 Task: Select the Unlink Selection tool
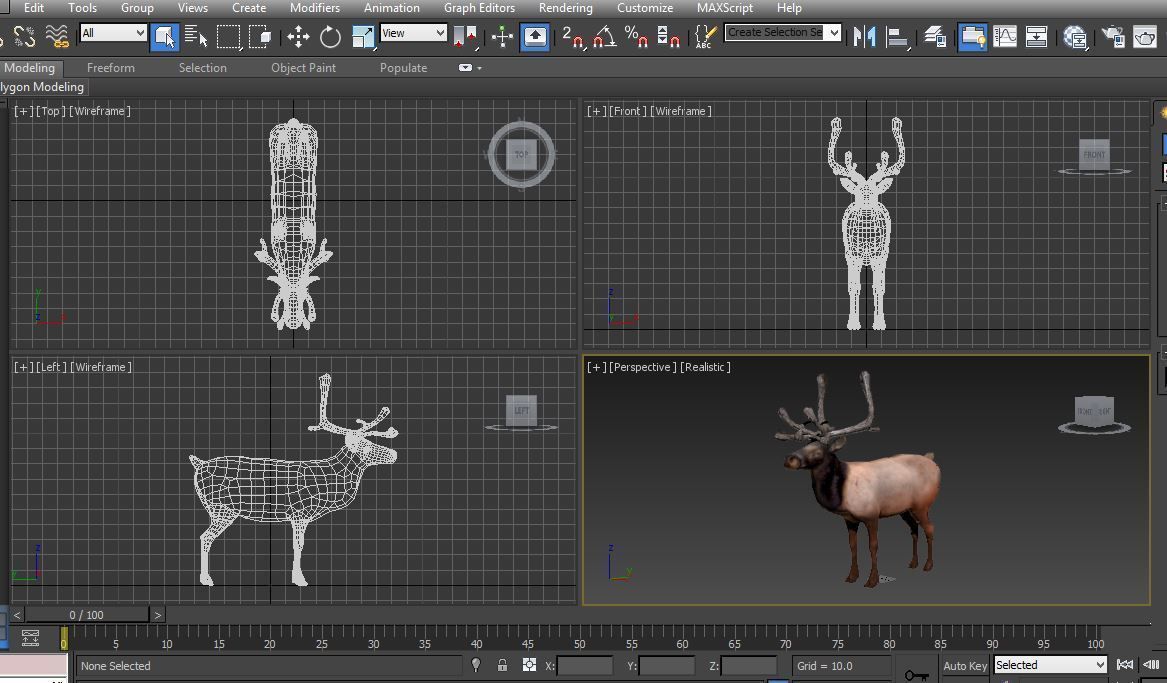pos(24,36)
